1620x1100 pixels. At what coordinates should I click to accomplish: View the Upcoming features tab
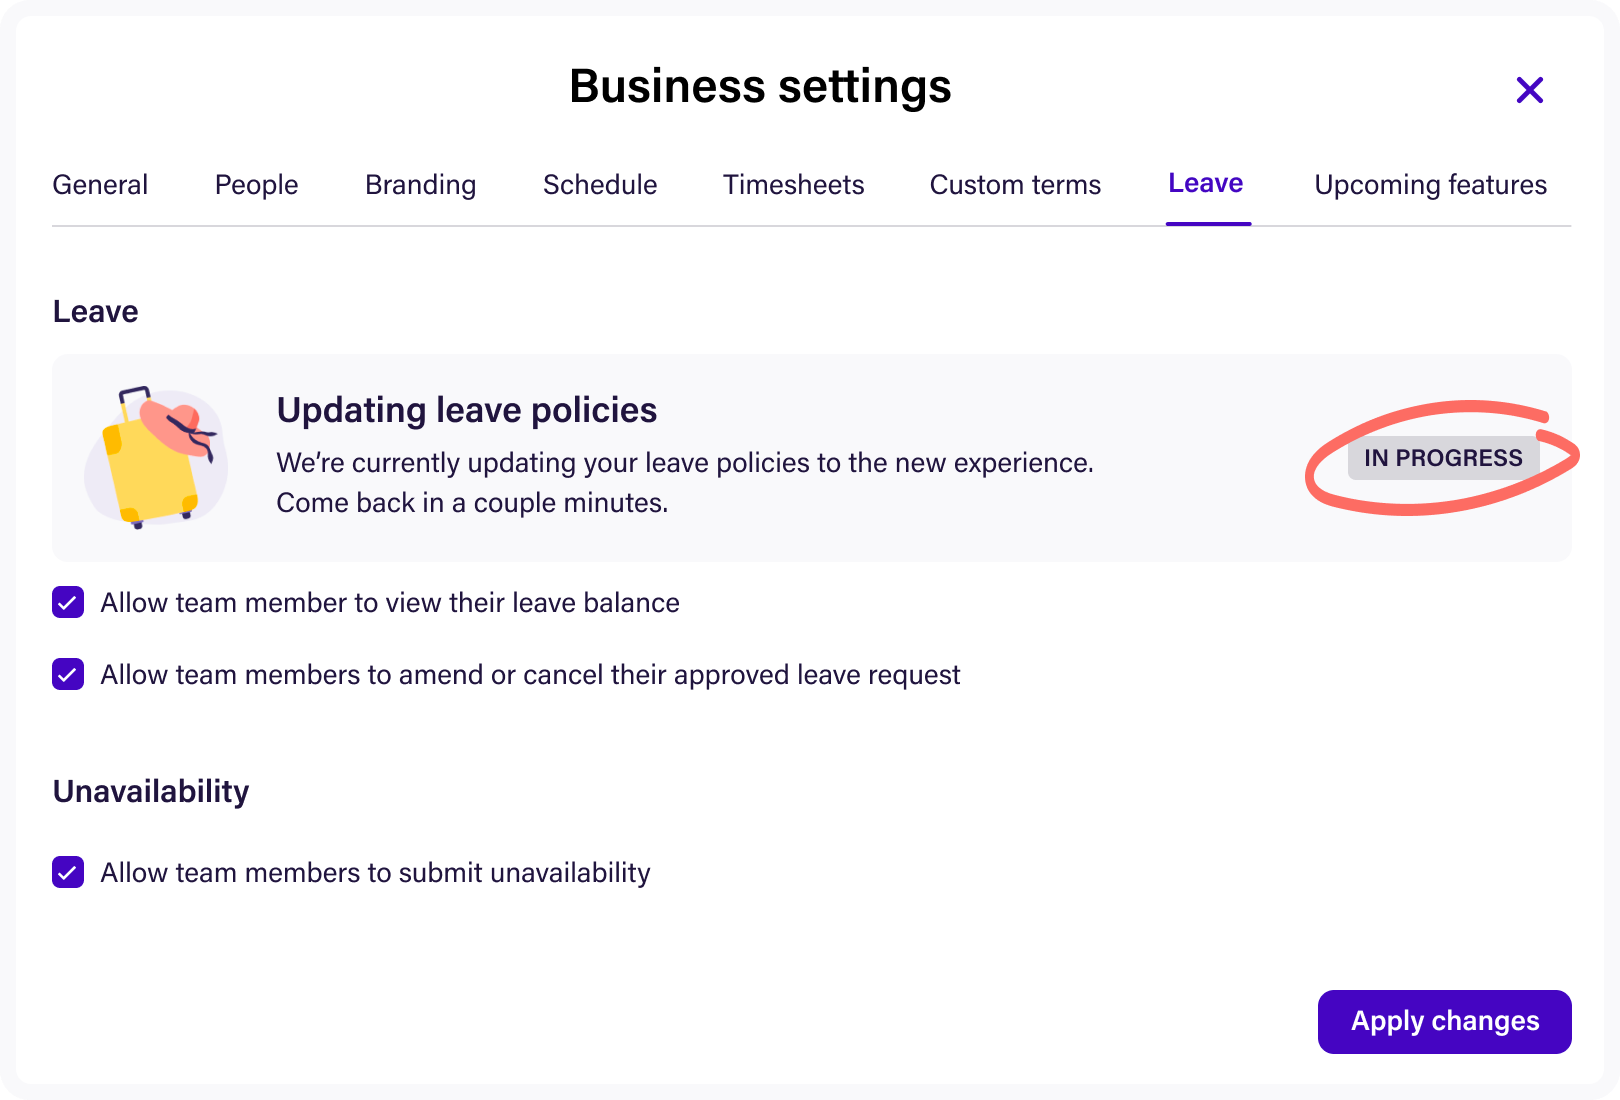pos(1430,185)
